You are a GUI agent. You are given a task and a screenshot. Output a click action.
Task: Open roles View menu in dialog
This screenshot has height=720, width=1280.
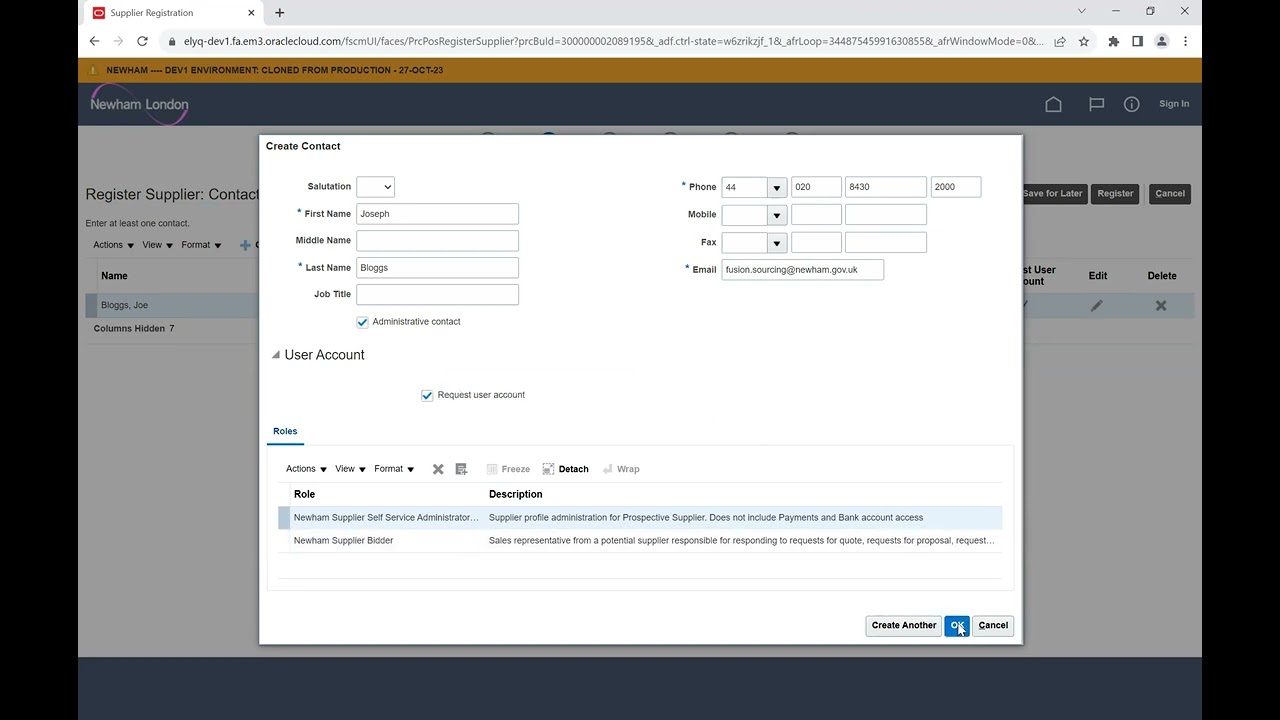point(350,469)
